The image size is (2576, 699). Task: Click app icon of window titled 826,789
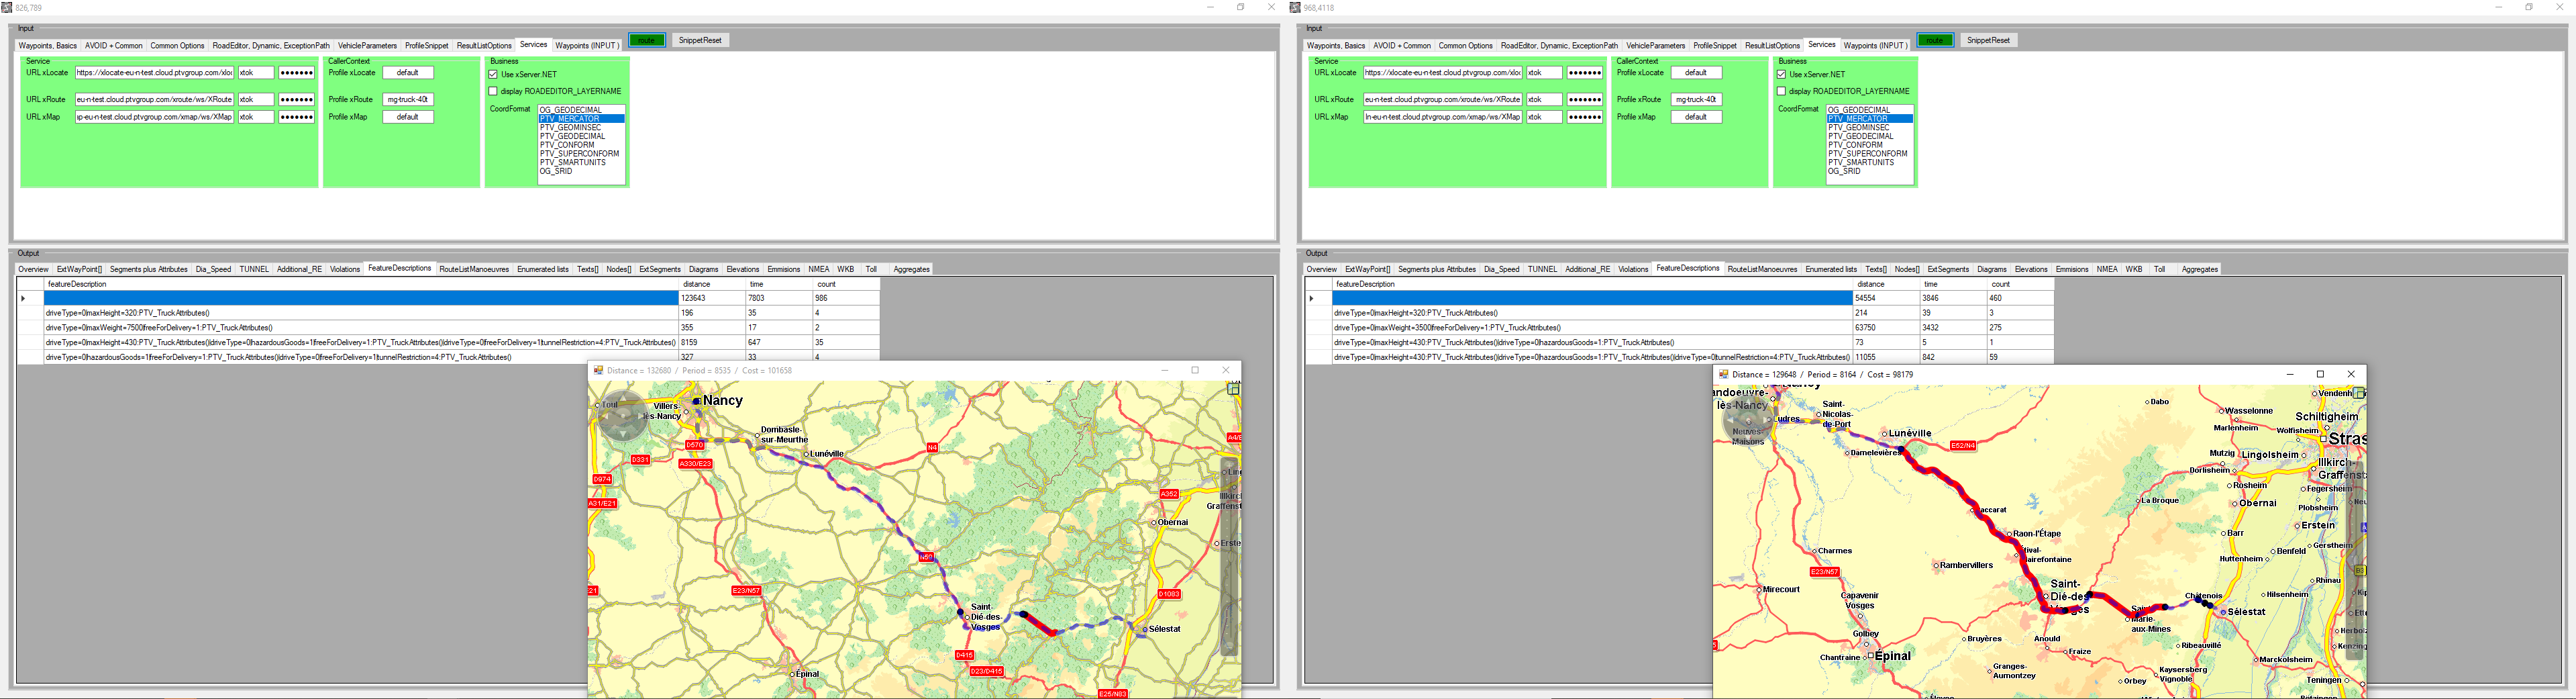tap(8, 7)
